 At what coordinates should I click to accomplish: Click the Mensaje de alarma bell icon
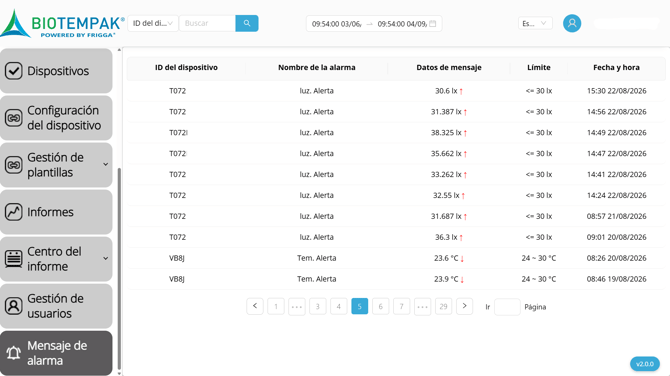14,353
